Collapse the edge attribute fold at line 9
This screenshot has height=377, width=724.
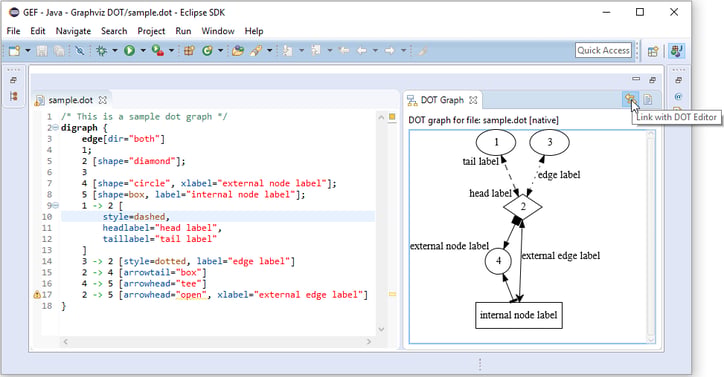point(55,206)
